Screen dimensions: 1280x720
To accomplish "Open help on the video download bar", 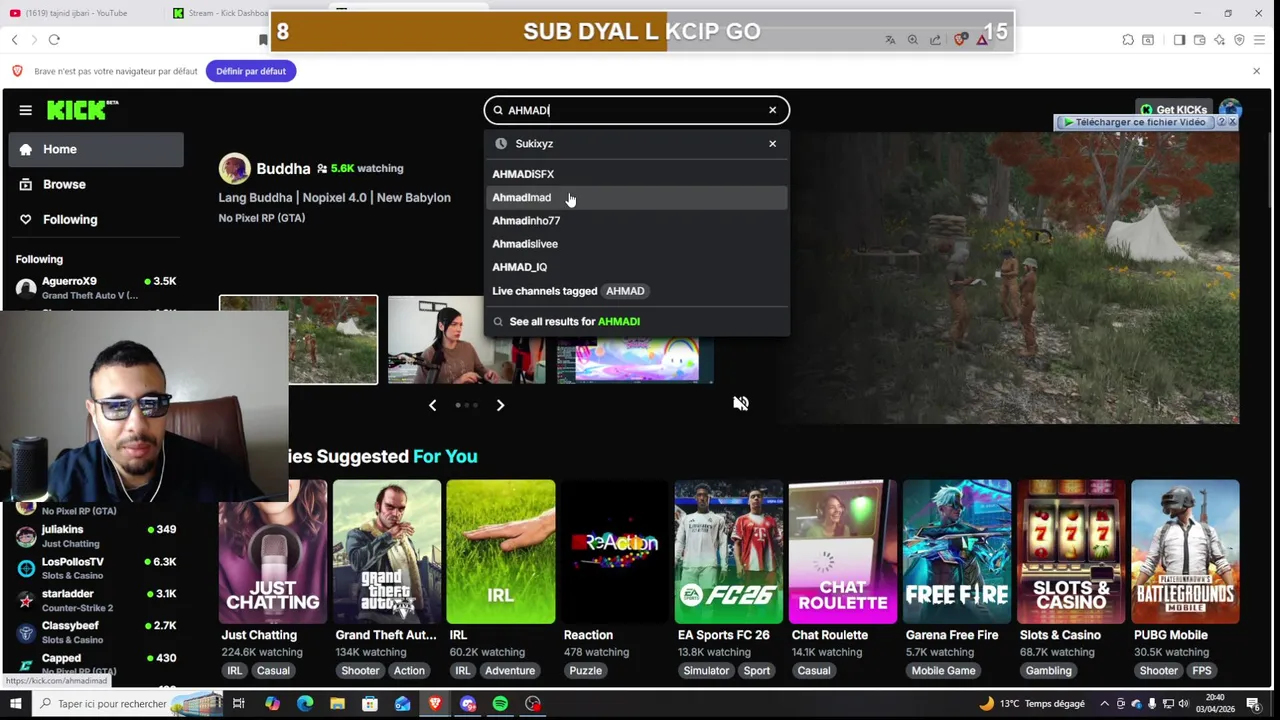I will [1220, 122].
